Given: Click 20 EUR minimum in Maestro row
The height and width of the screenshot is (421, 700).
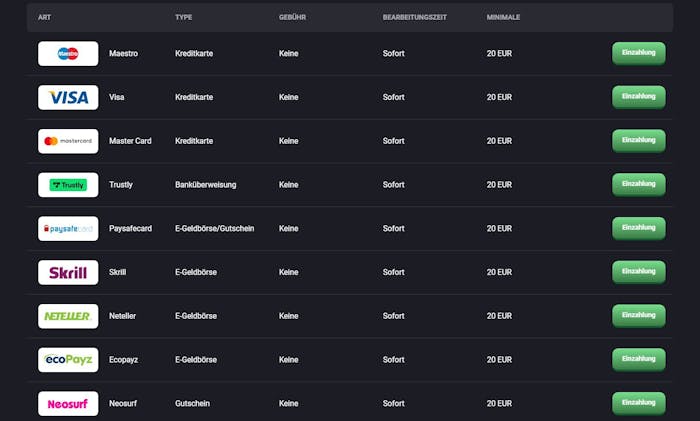Looking at the screenshot, I should click(499, 54).
